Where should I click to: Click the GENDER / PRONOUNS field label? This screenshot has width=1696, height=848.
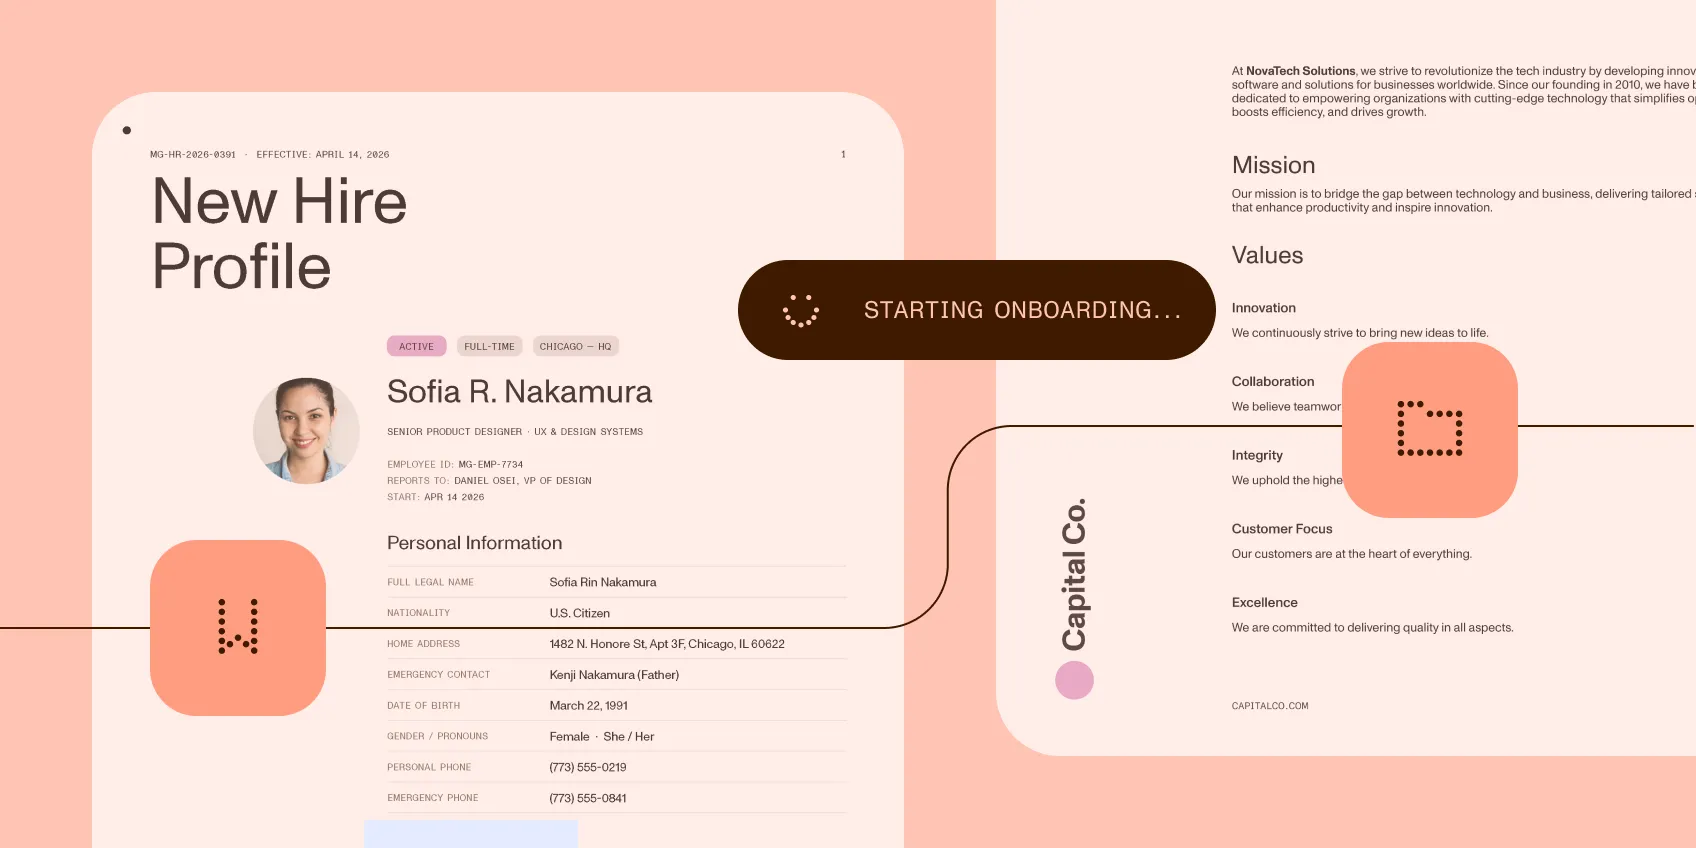(438, 736)
